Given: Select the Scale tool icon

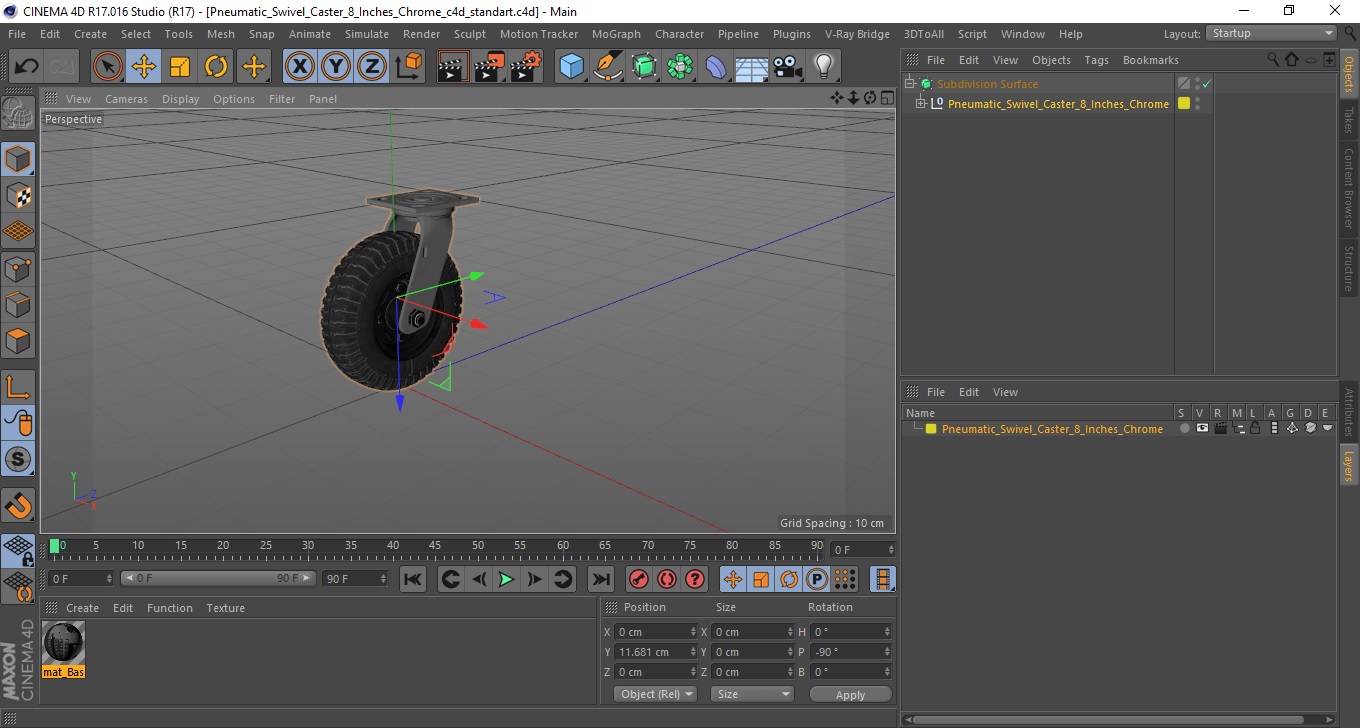Looking at the screenshot, I should point(180,67).
